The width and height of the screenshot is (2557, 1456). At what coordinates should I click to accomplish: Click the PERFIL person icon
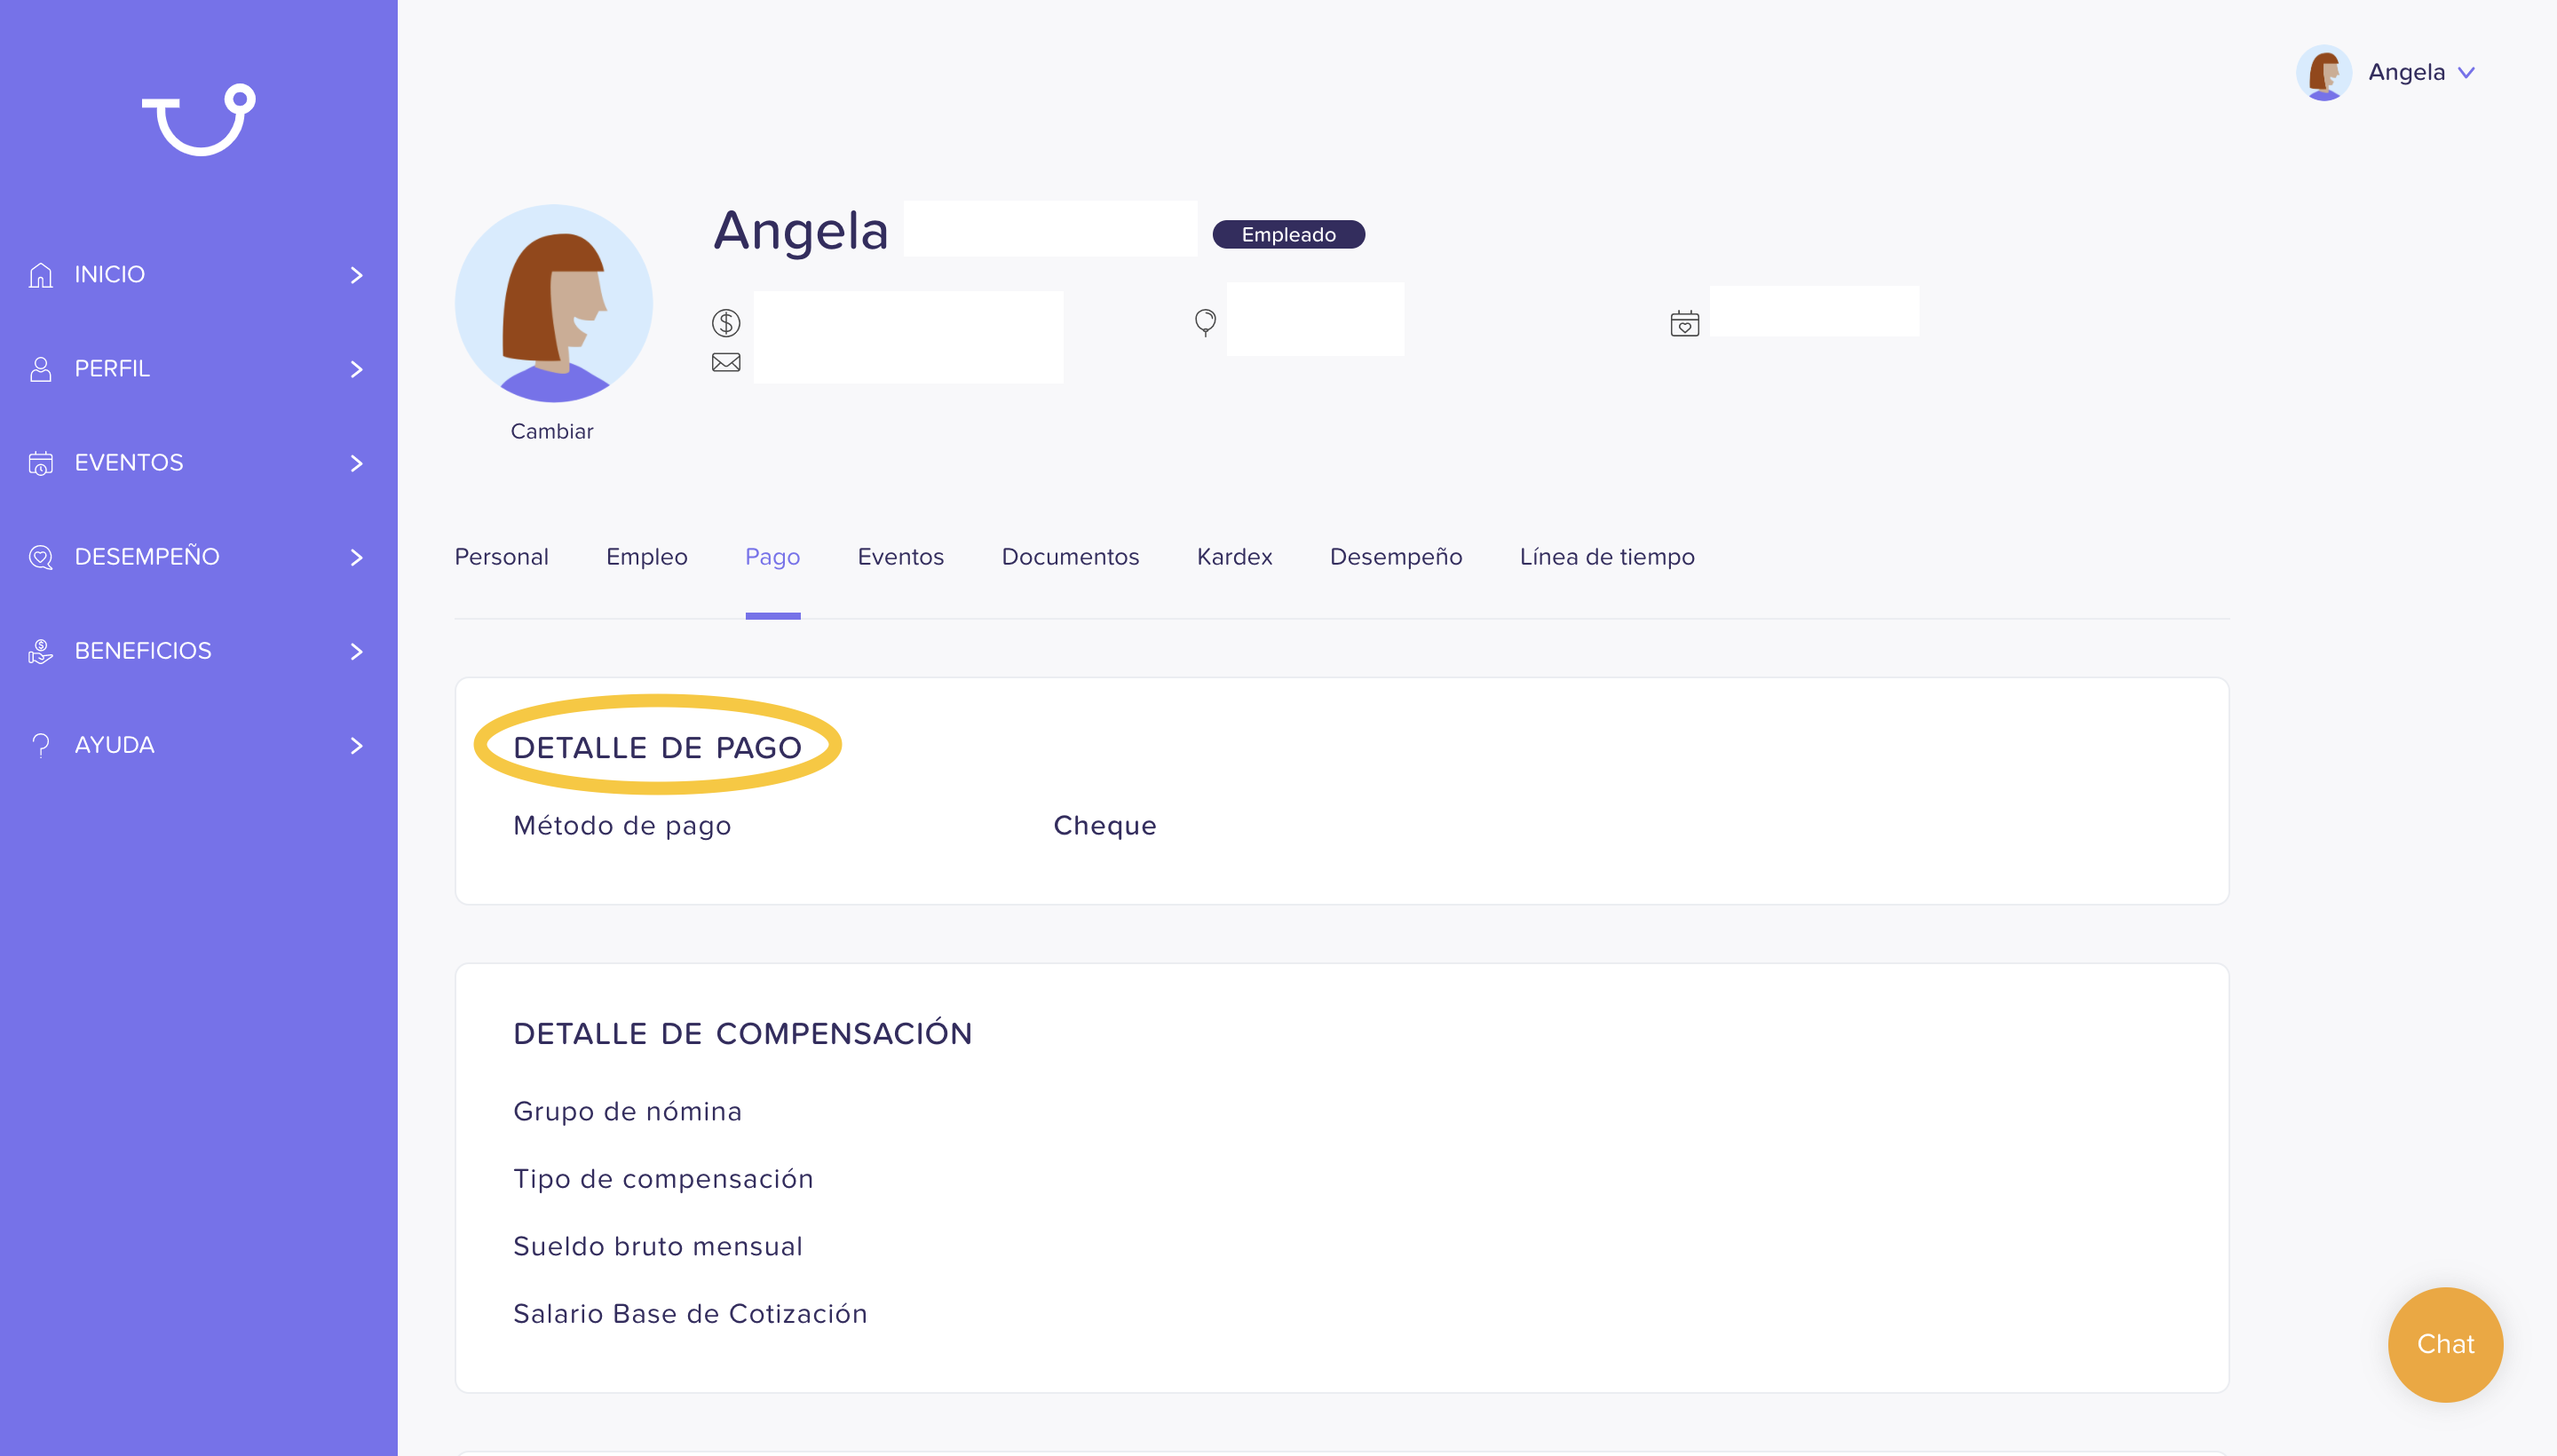click(40, 369)
